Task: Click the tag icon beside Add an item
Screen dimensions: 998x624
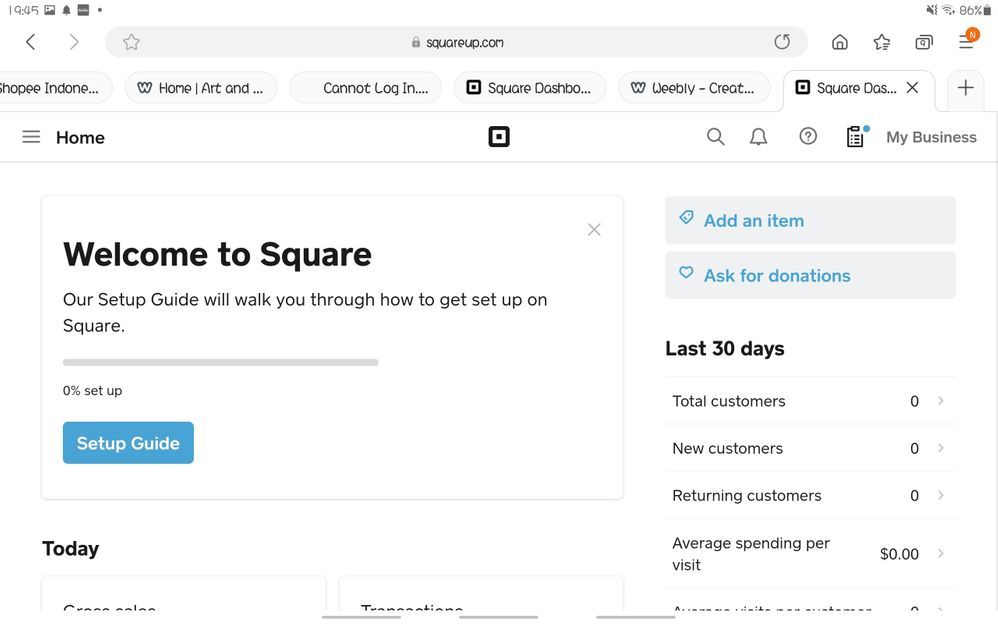Action: point(686,218)
